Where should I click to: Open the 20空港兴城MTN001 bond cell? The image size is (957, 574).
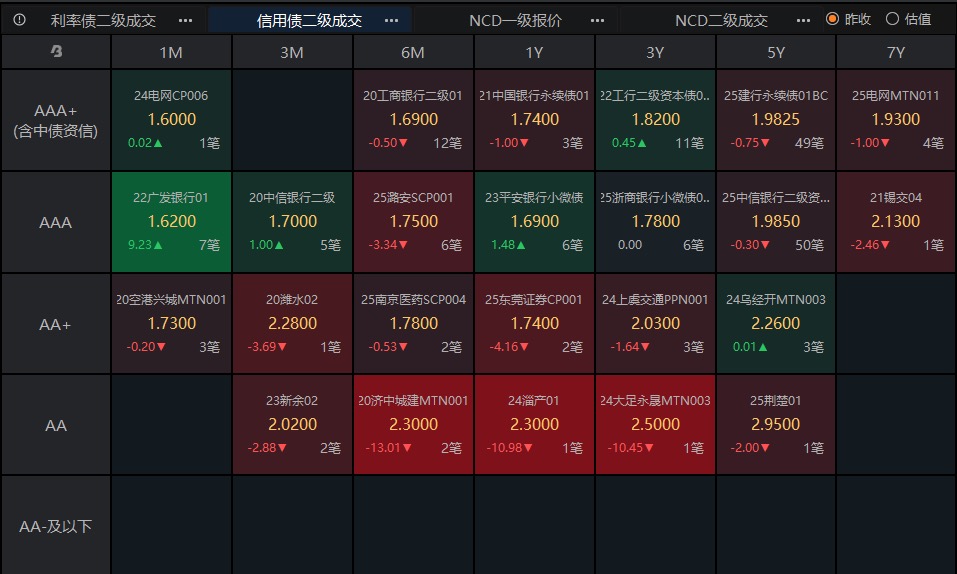point(171,324)
